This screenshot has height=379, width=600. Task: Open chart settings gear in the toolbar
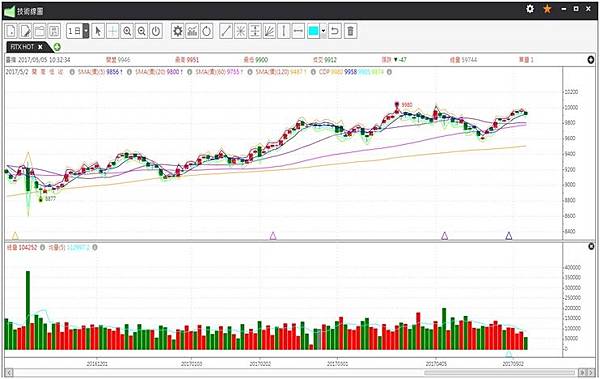tap(178, 31)
